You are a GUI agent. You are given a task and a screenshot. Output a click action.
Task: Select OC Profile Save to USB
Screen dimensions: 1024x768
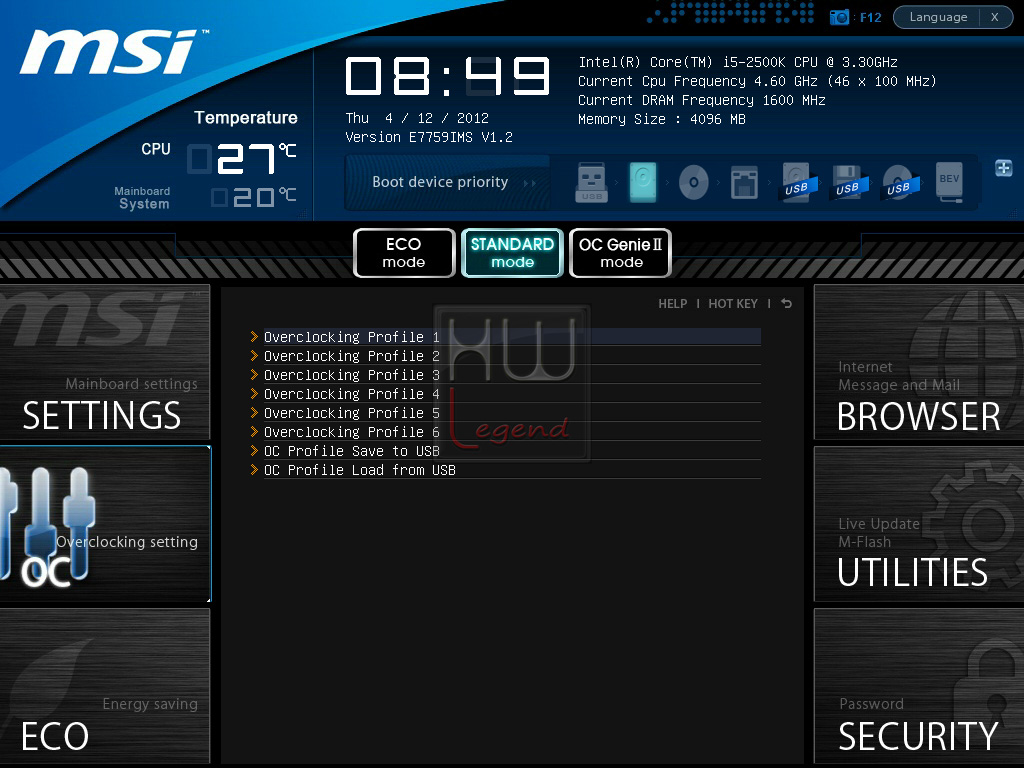512,451
